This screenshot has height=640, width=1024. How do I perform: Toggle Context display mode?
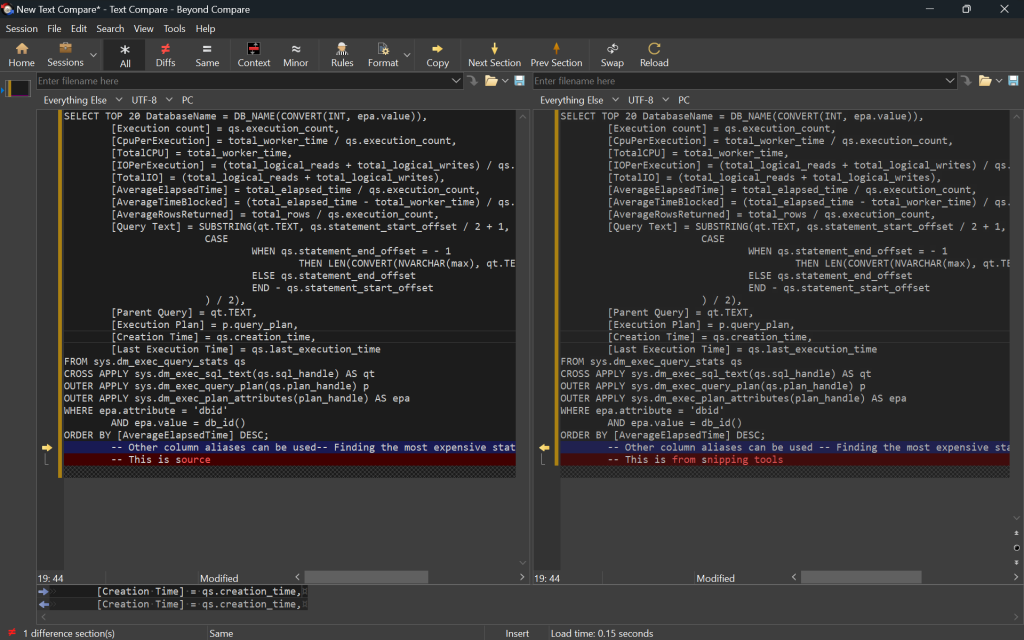tap(254, 54)
